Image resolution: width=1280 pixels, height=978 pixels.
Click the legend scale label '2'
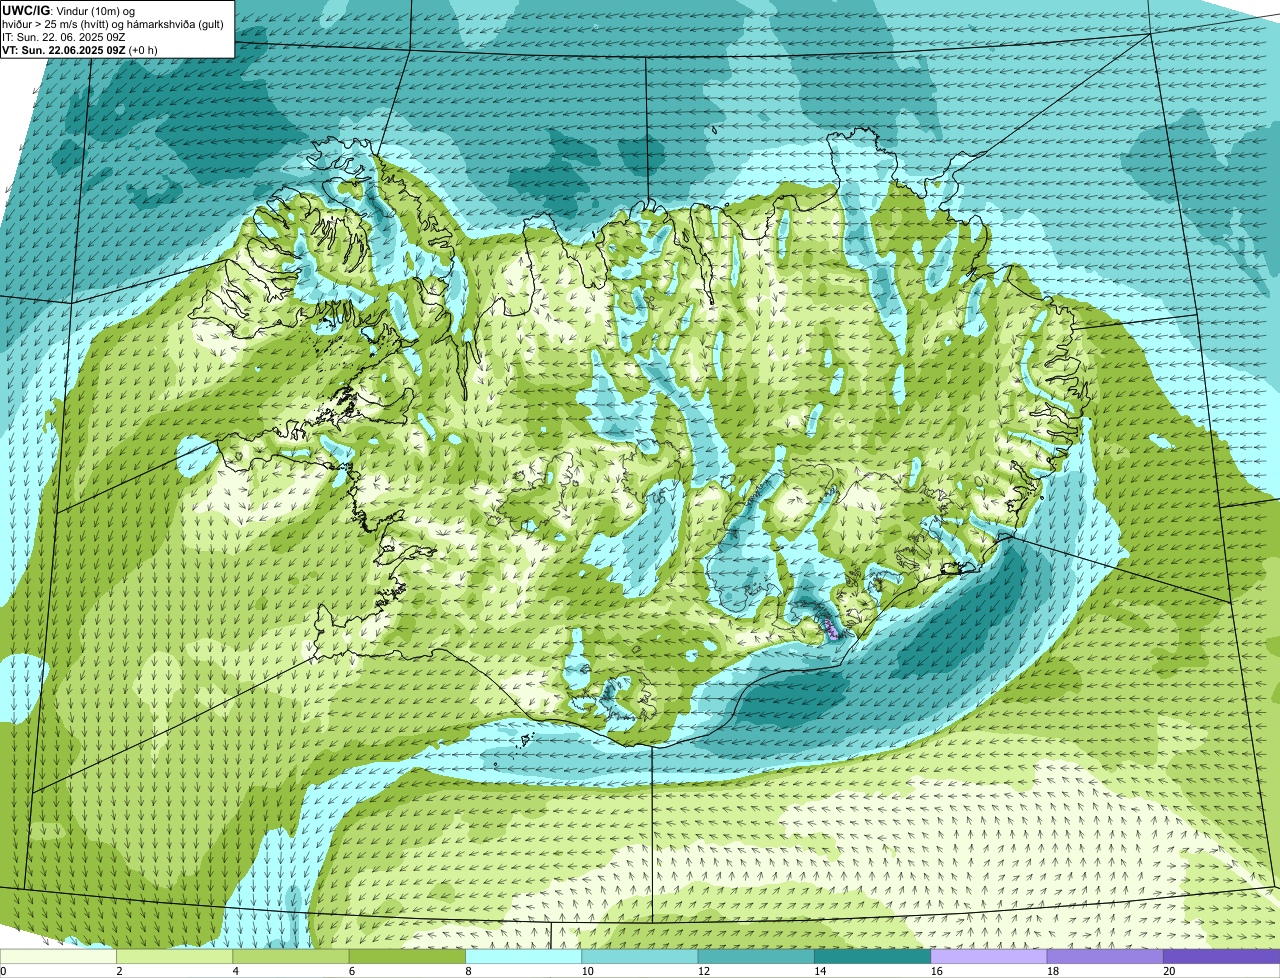[x=119, y=971]
